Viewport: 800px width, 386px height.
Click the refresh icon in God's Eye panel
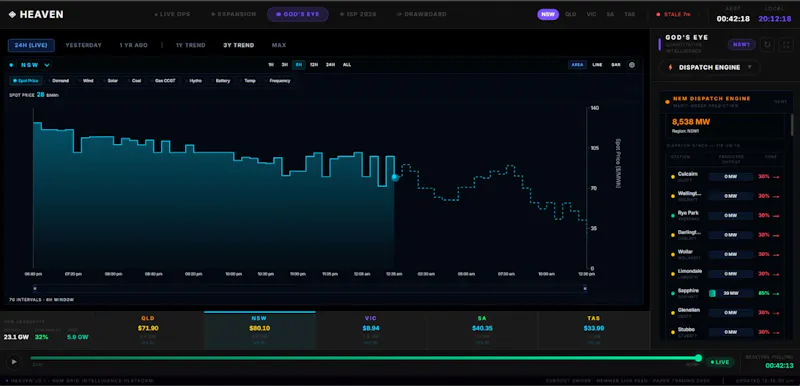(x=767, y=44)
